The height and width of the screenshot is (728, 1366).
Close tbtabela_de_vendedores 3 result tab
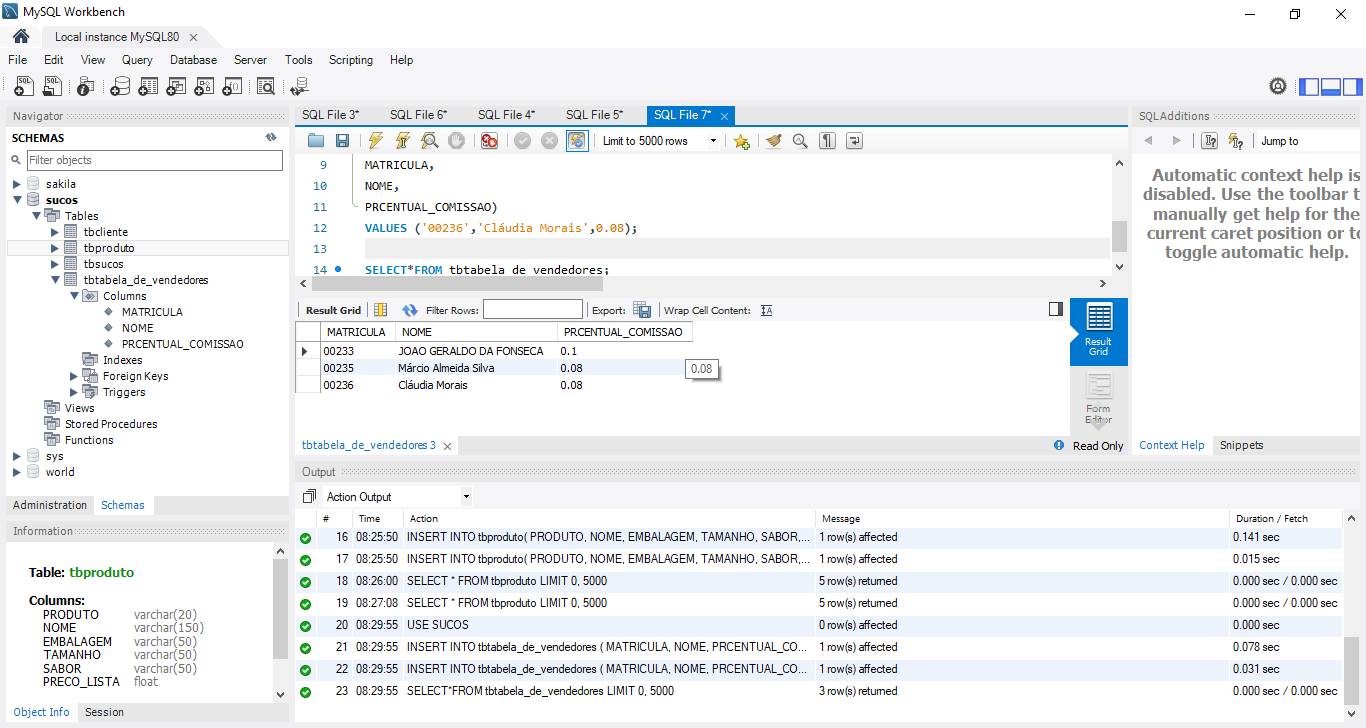pyautogui.click(x=447, y=446)
